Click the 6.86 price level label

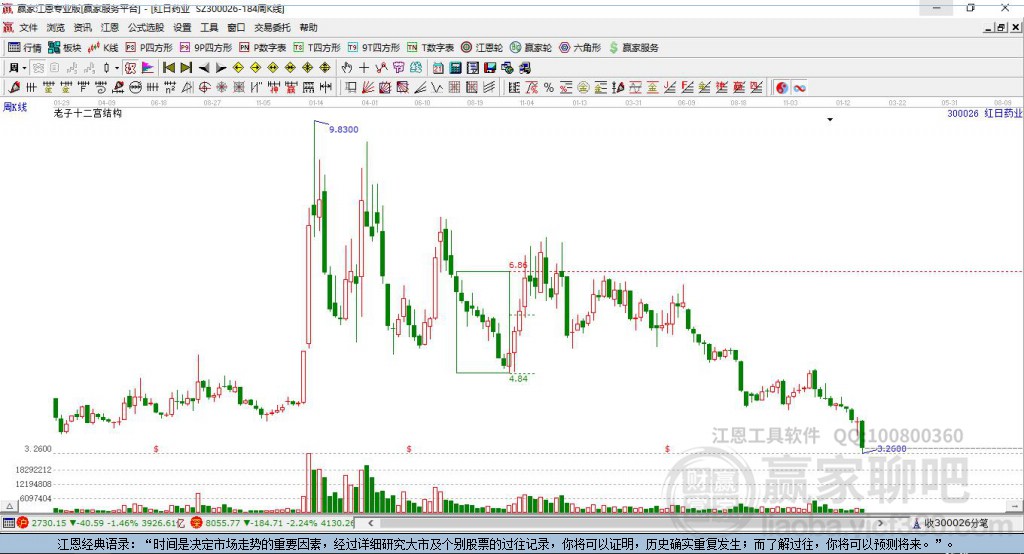(518, 265)
